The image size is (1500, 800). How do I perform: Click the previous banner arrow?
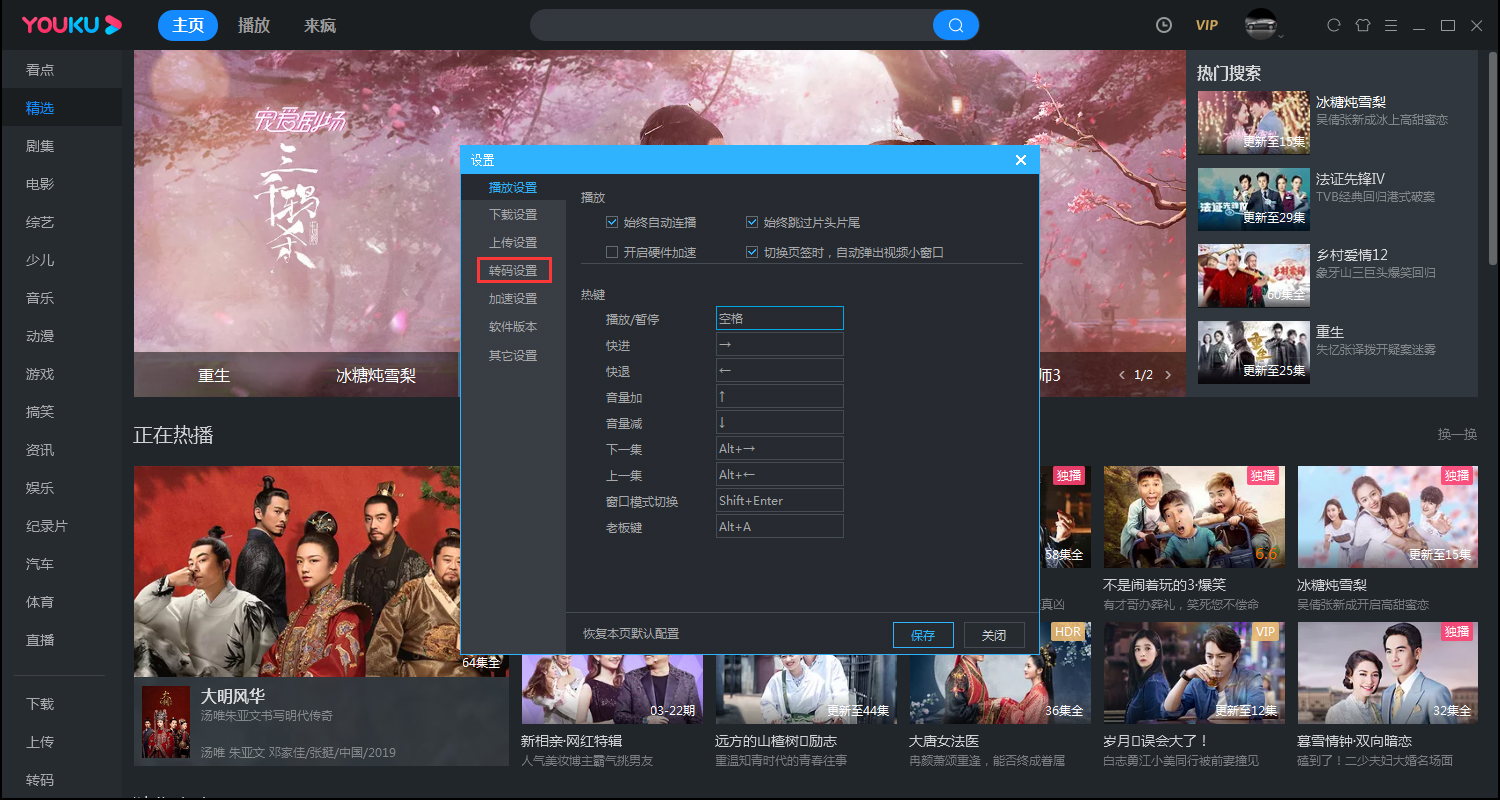point(1122,375)
